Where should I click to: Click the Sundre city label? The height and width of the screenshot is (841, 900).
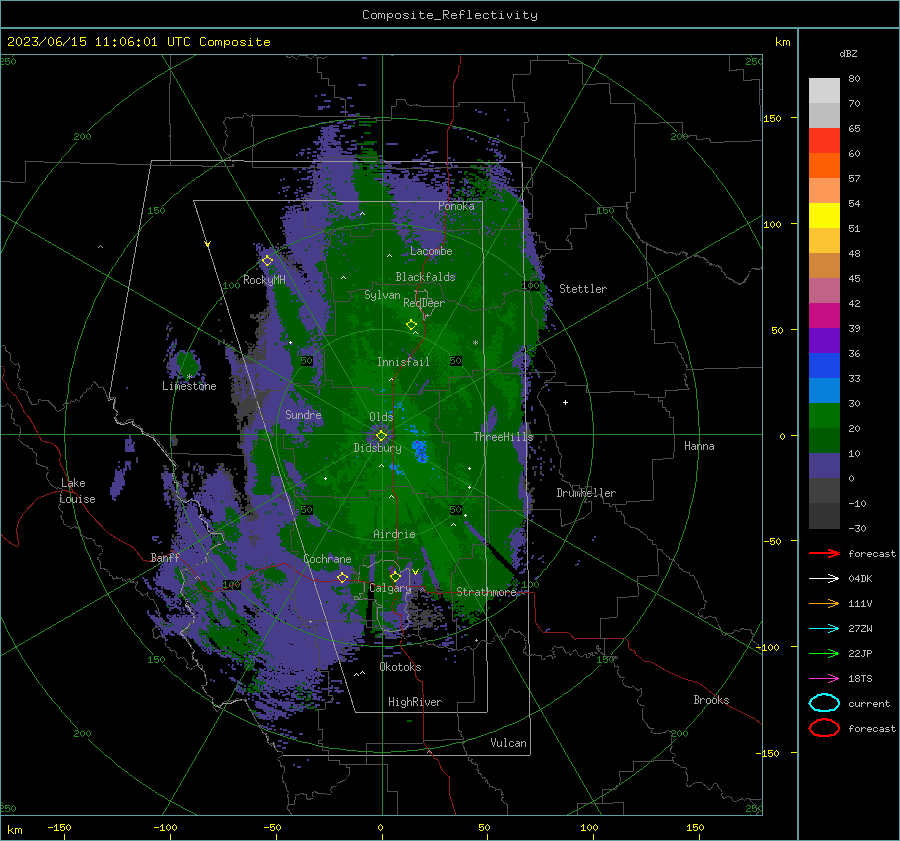(303, 415)
